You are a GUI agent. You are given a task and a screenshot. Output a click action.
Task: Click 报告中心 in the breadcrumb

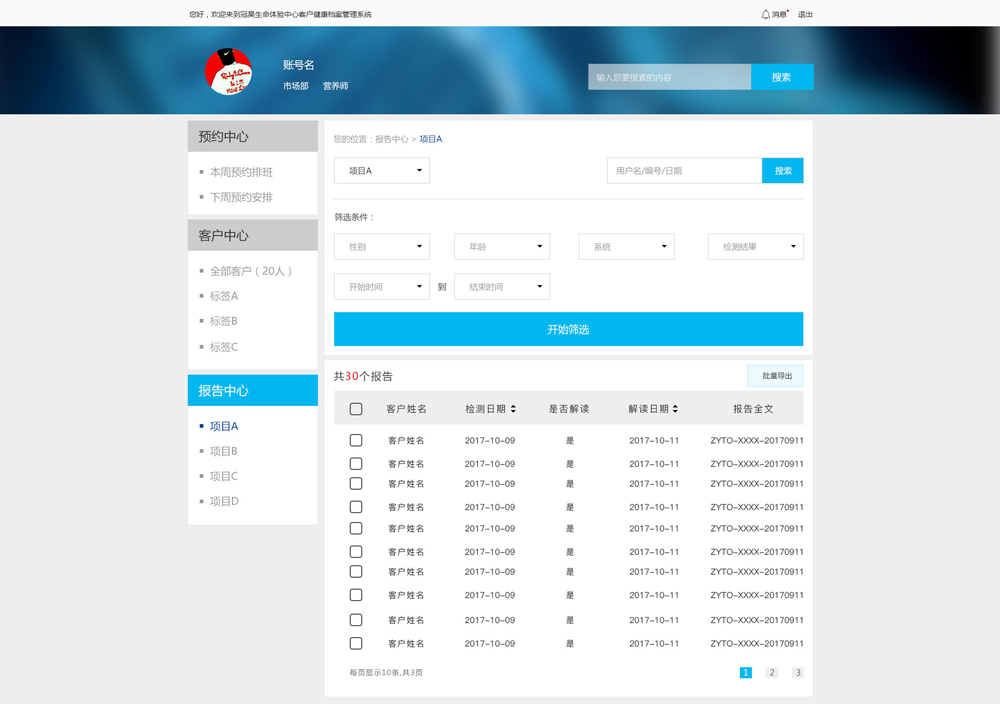tap(392, 139)
